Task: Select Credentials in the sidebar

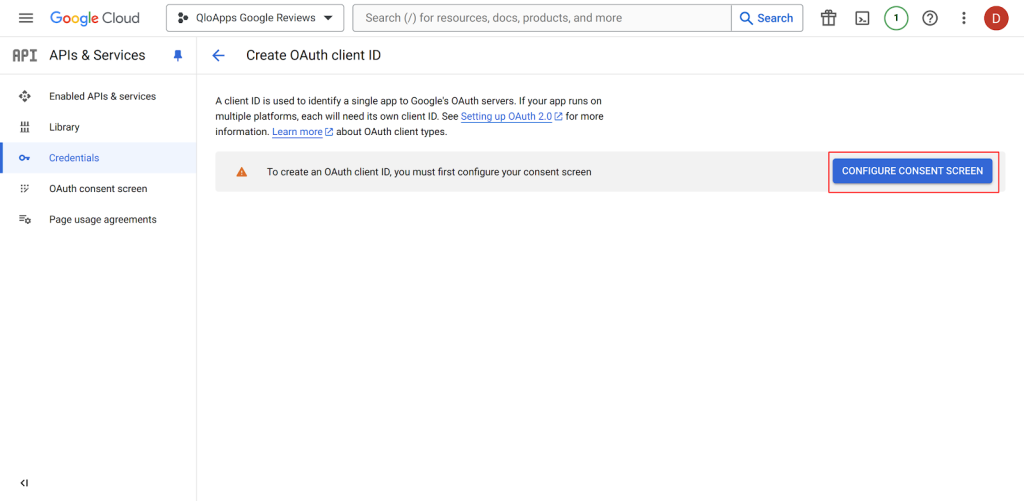Action: (x=74, y=158)
